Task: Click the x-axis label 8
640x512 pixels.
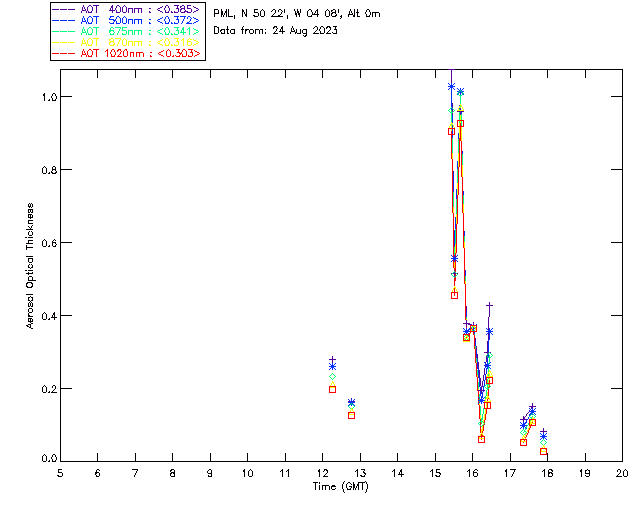Action: pos(173,474)
